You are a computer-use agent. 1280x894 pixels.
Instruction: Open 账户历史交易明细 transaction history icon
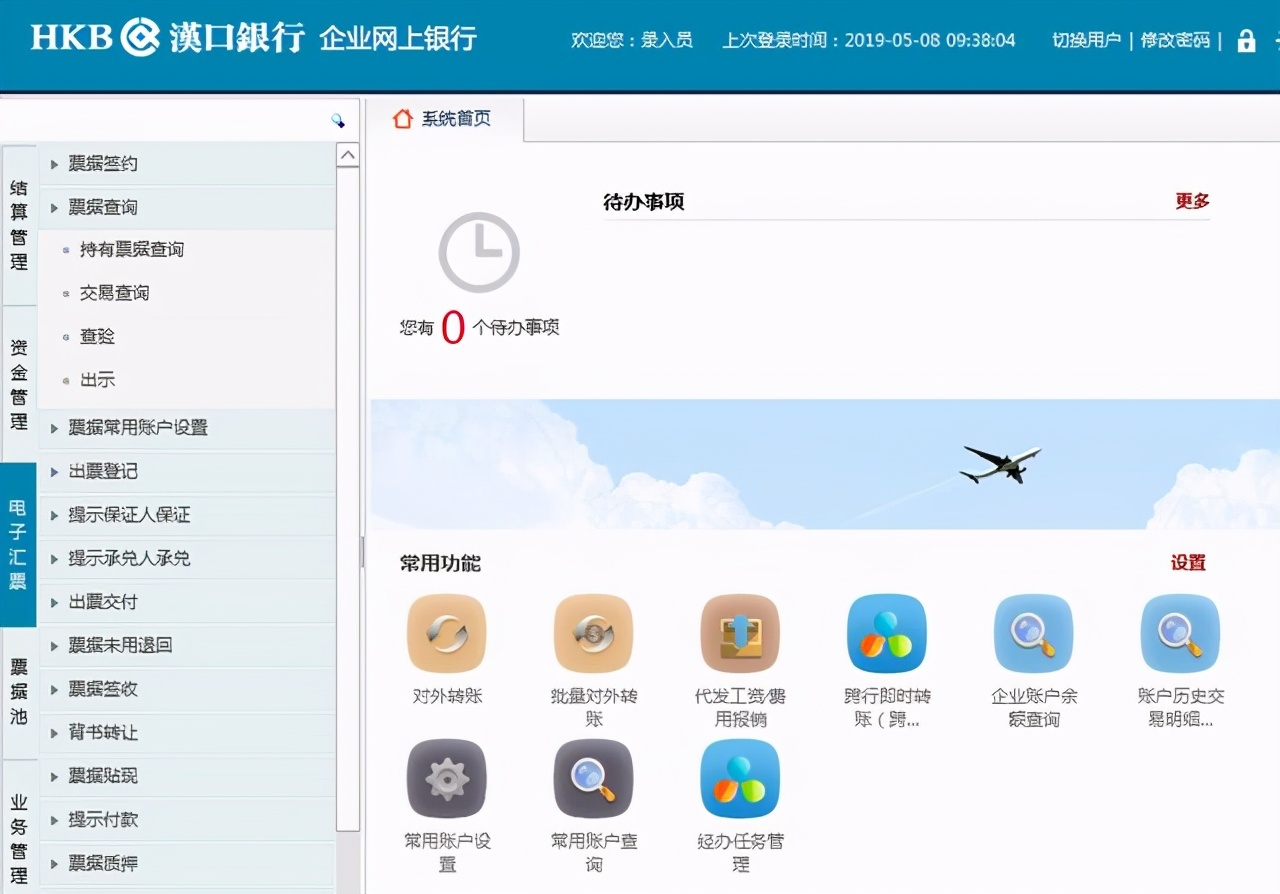1180,632
